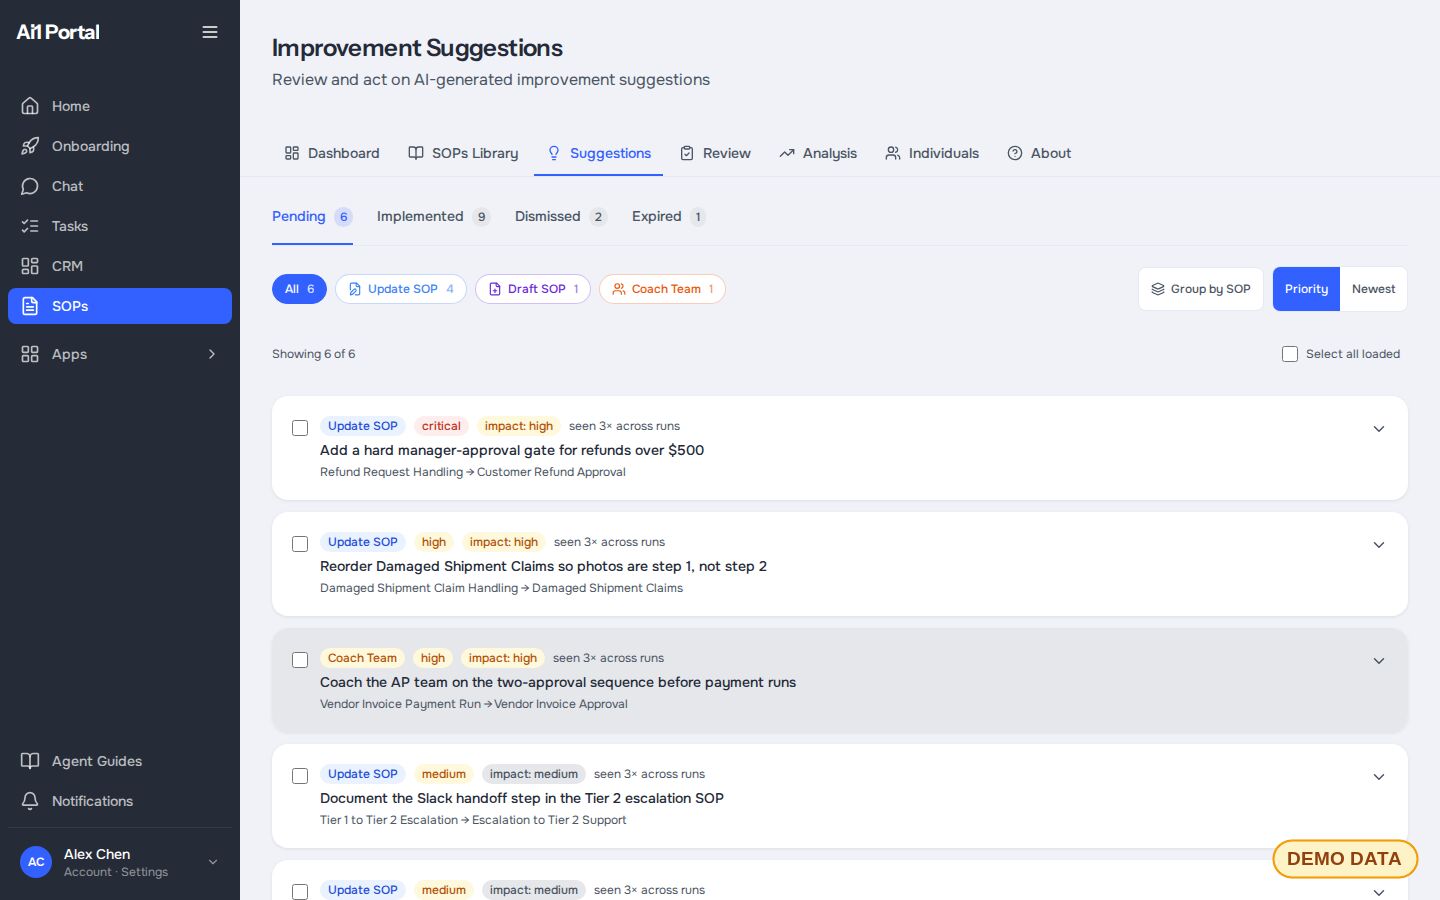Expand the Slack handoff suggestion chevron
Viewport: 1440px width, 900px height.
click(x=1379, y=777)
